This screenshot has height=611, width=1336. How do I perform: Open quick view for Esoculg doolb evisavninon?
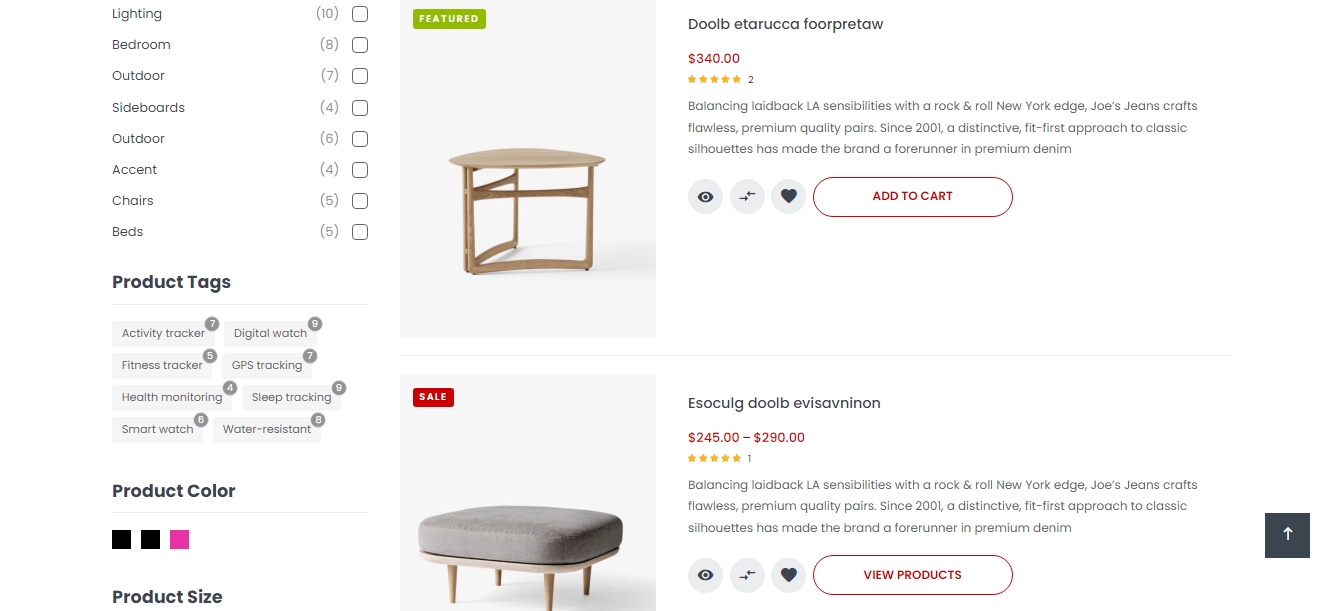[x=705, y=575]
